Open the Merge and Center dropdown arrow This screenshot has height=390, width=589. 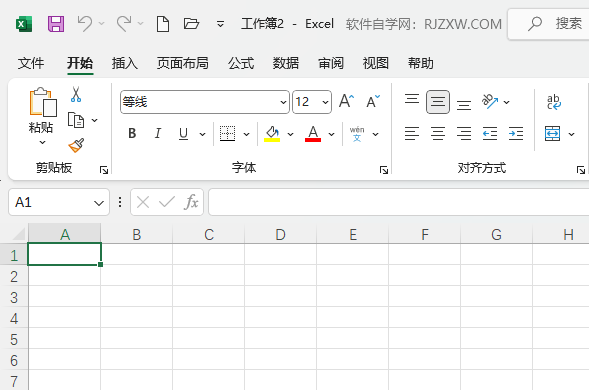pos(571,134)
